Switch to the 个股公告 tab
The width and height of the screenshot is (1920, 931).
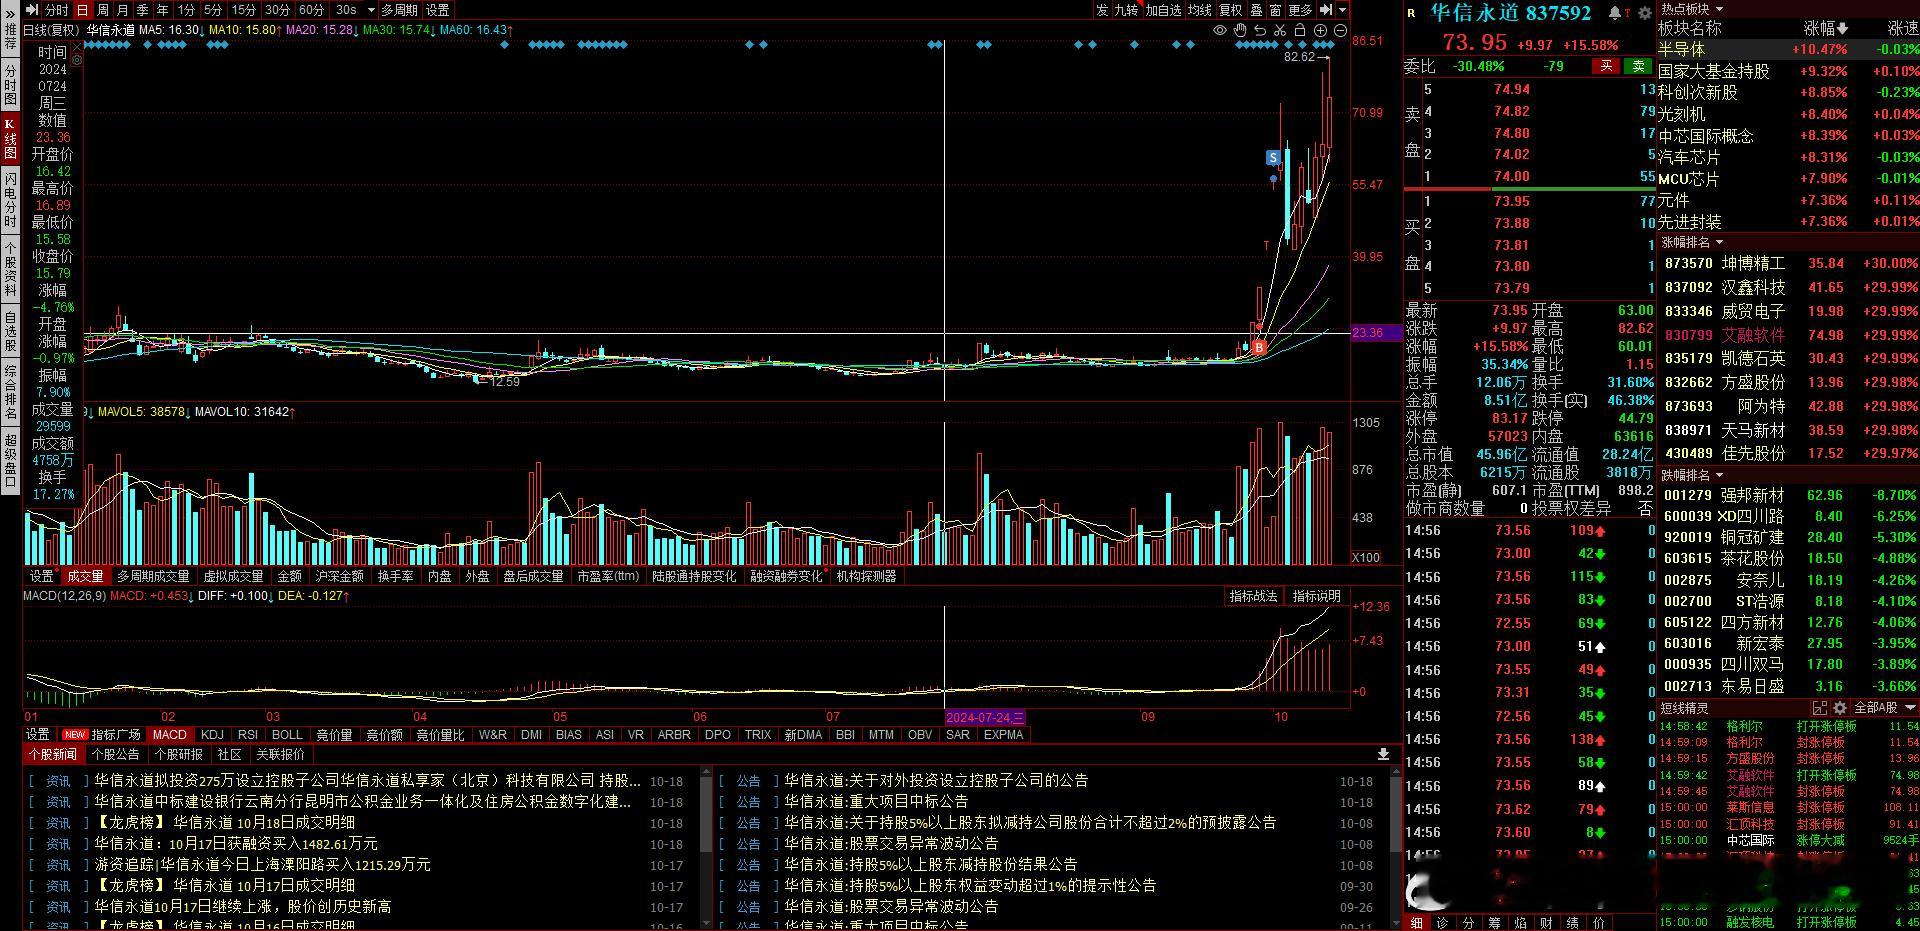pos(116,754)
